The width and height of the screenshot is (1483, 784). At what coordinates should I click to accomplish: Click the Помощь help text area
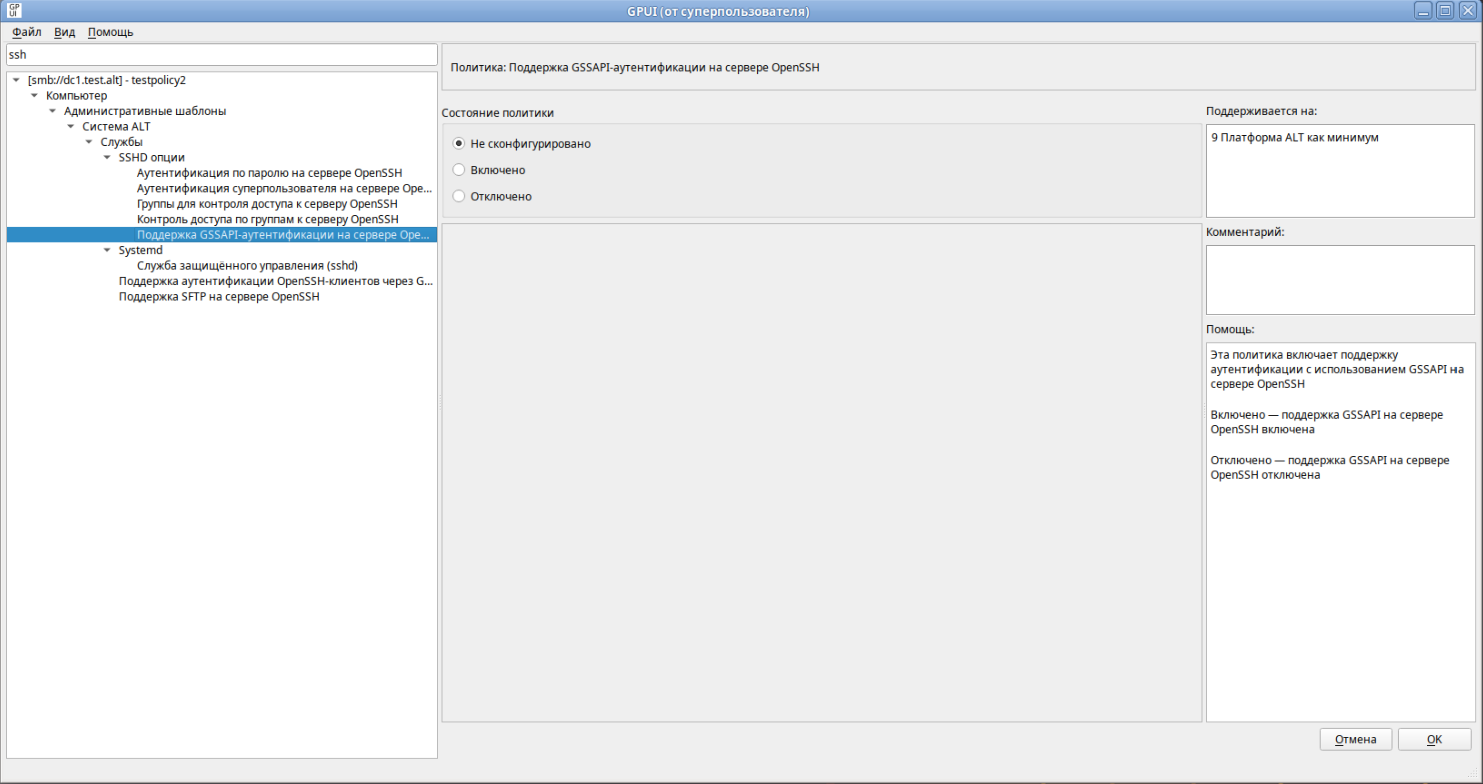click(1340, 532)
